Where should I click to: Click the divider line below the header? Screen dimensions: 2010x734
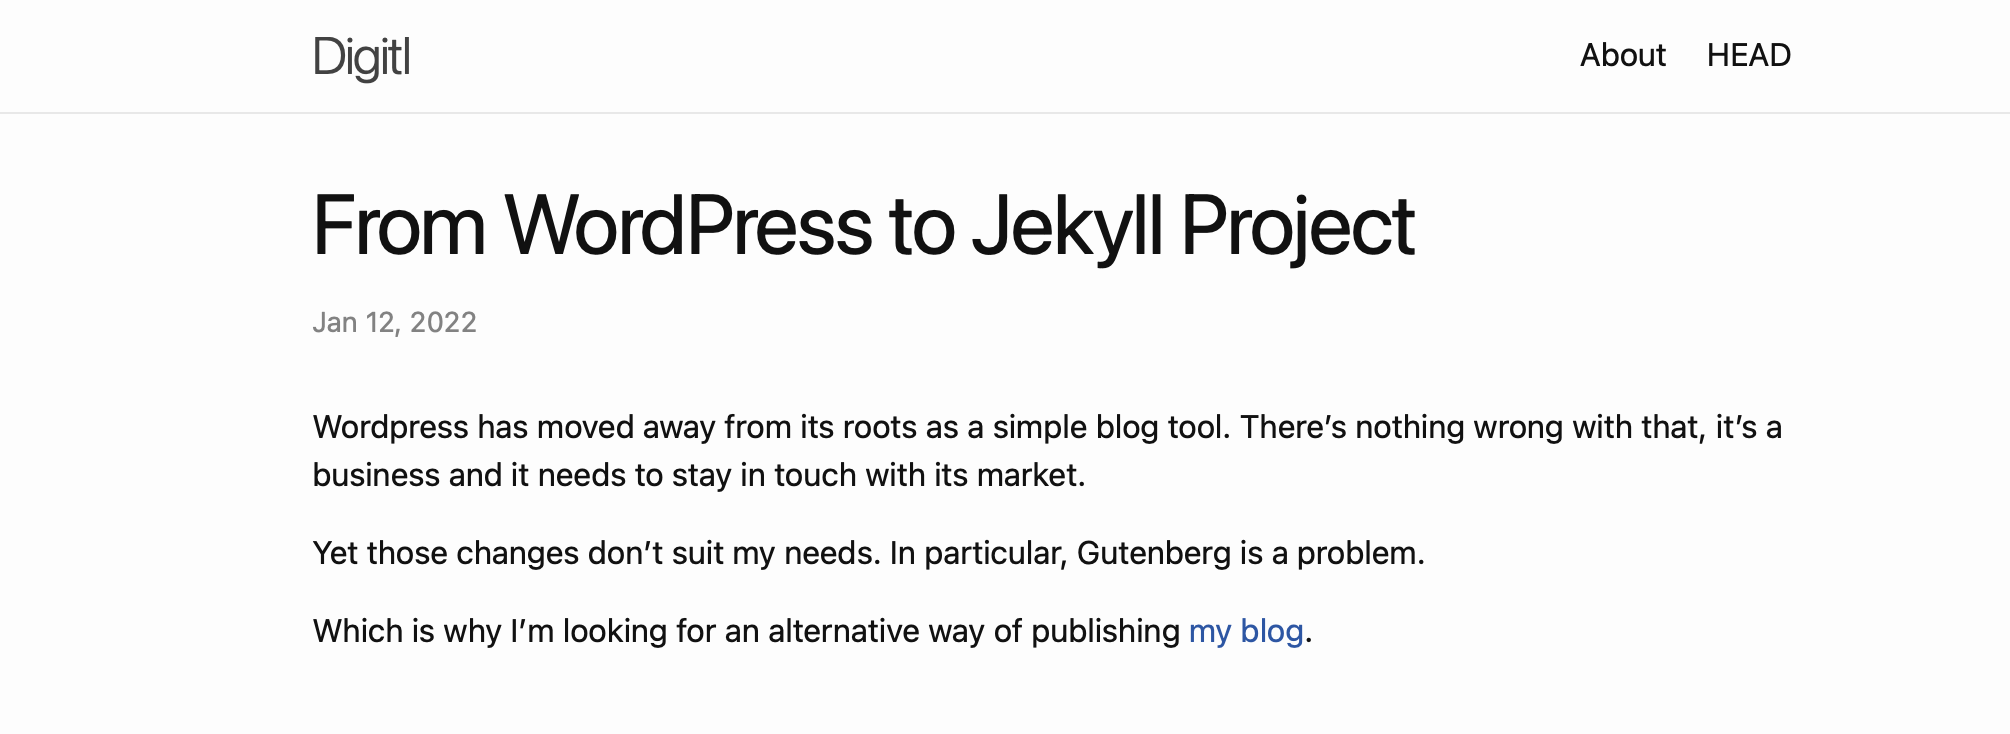coord(1000,115)
